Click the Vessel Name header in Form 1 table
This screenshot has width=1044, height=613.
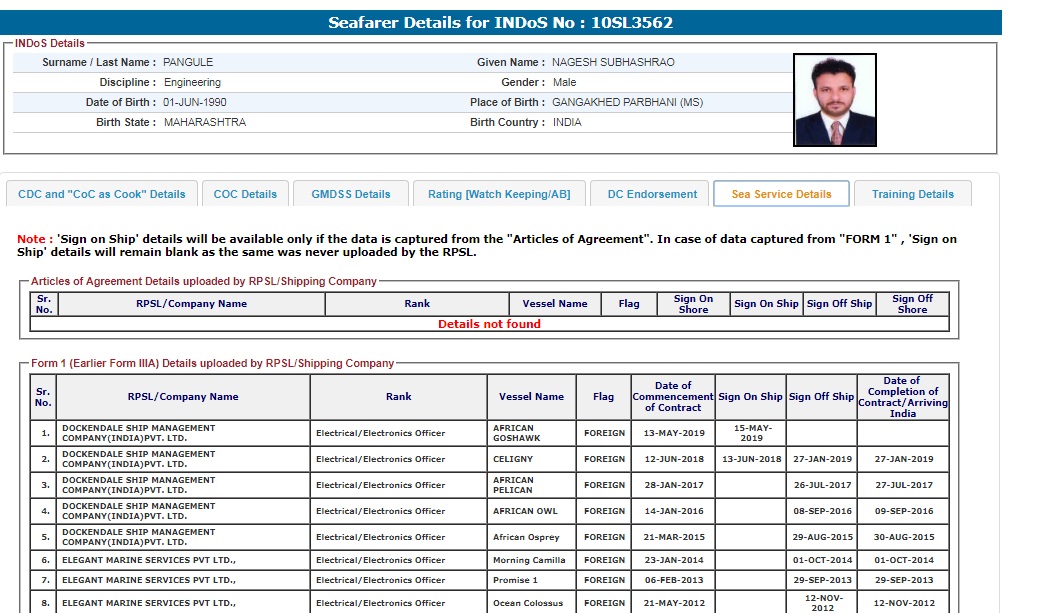[x=531, y=397]
